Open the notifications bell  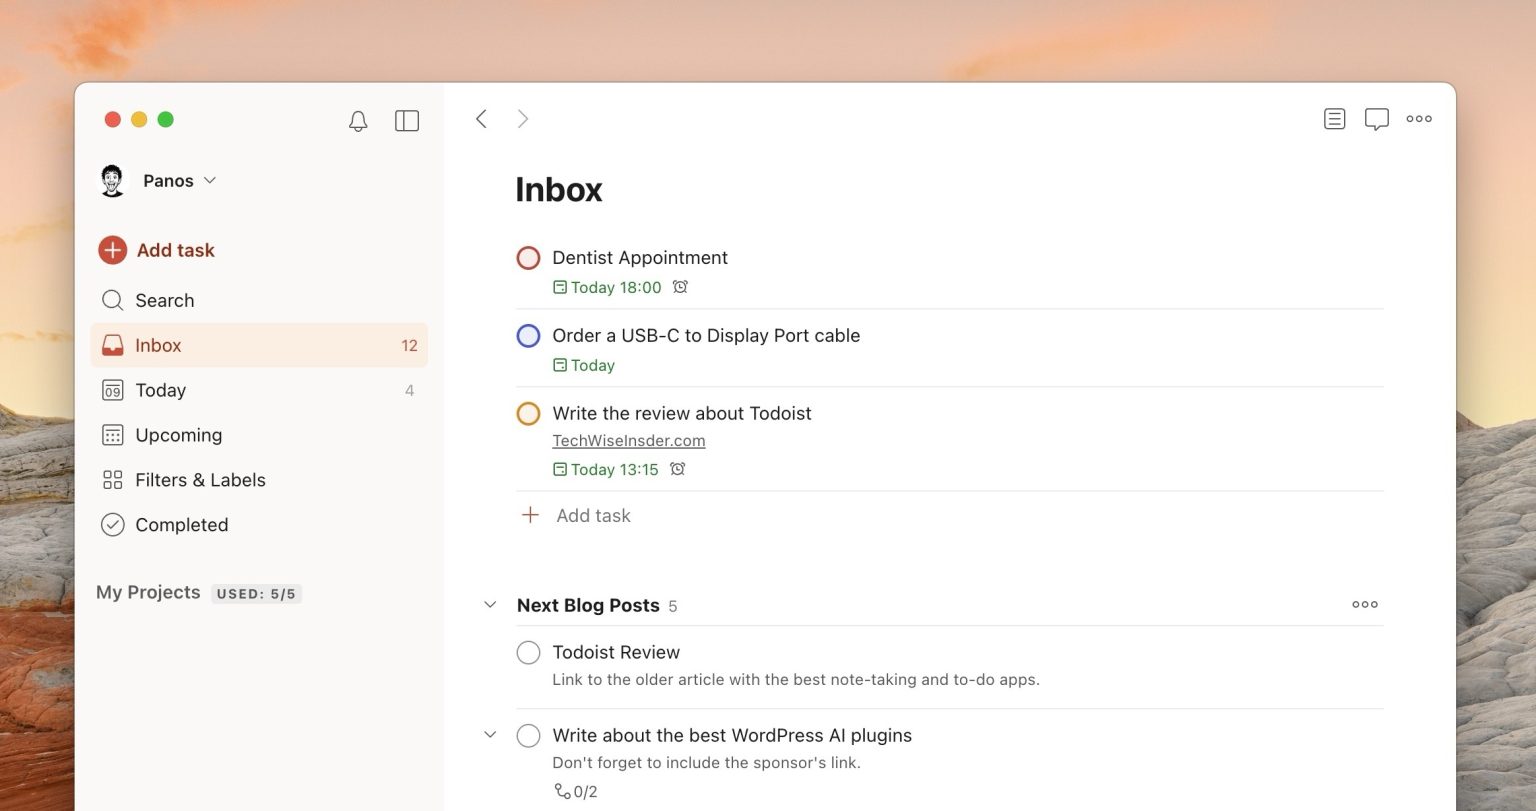point(357,120)
